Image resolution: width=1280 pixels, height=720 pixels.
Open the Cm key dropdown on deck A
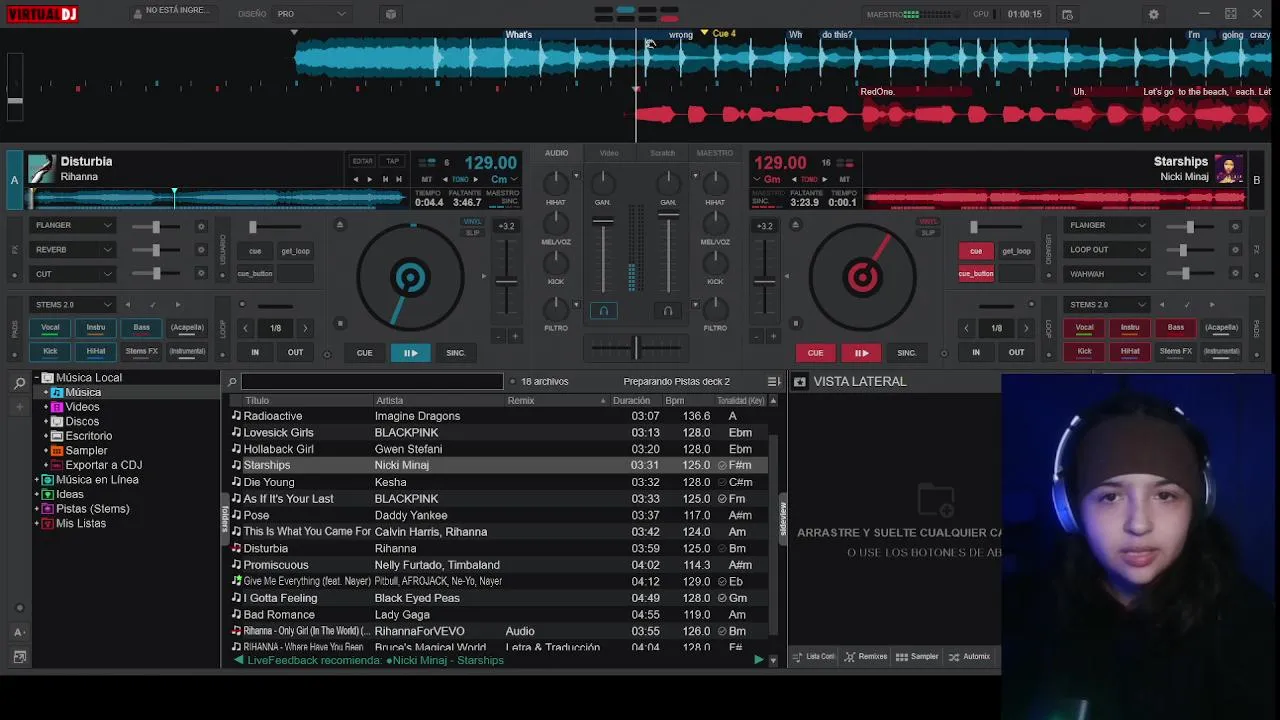click(x=503, y=179)
